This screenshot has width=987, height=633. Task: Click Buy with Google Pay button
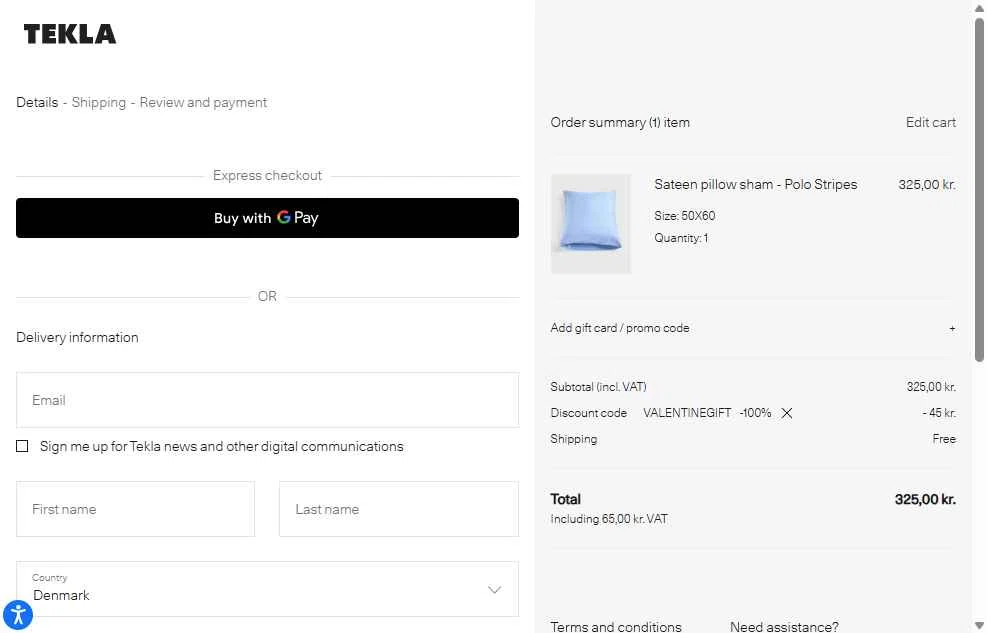(268, 218)
